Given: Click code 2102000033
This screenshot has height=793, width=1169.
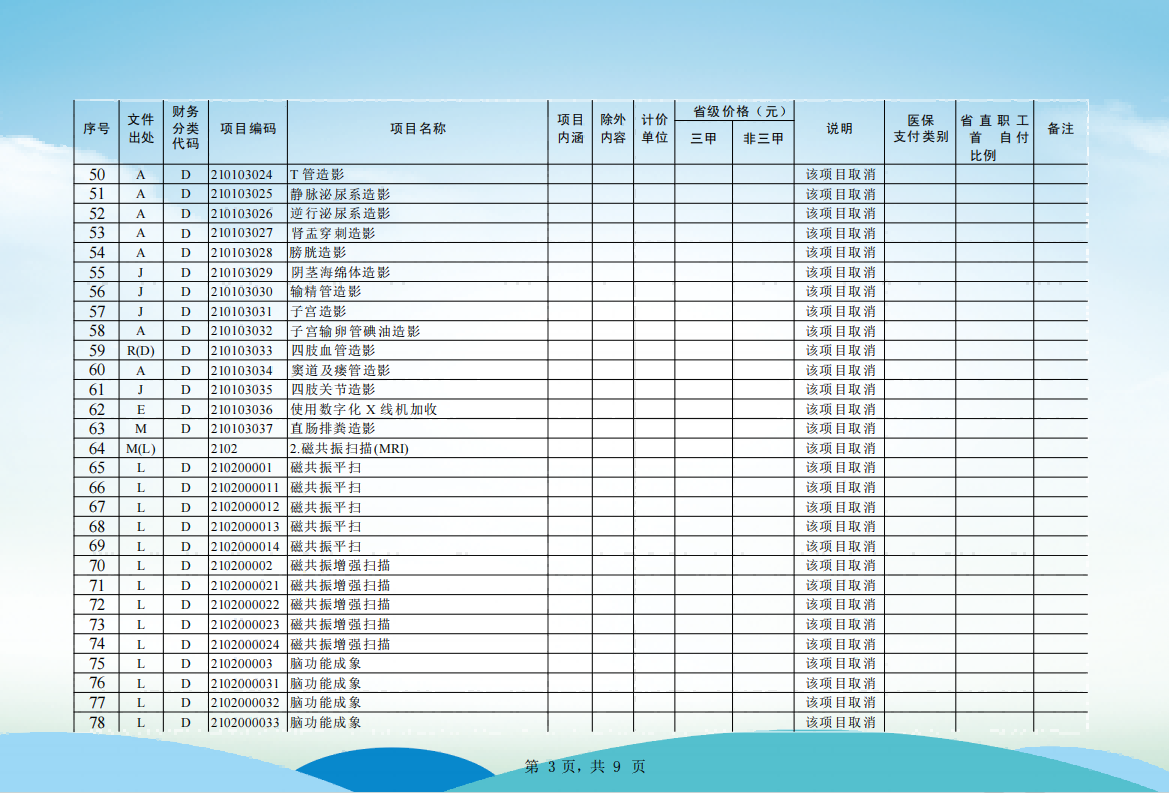Looking at the screenshot, I should pos(245,722).
